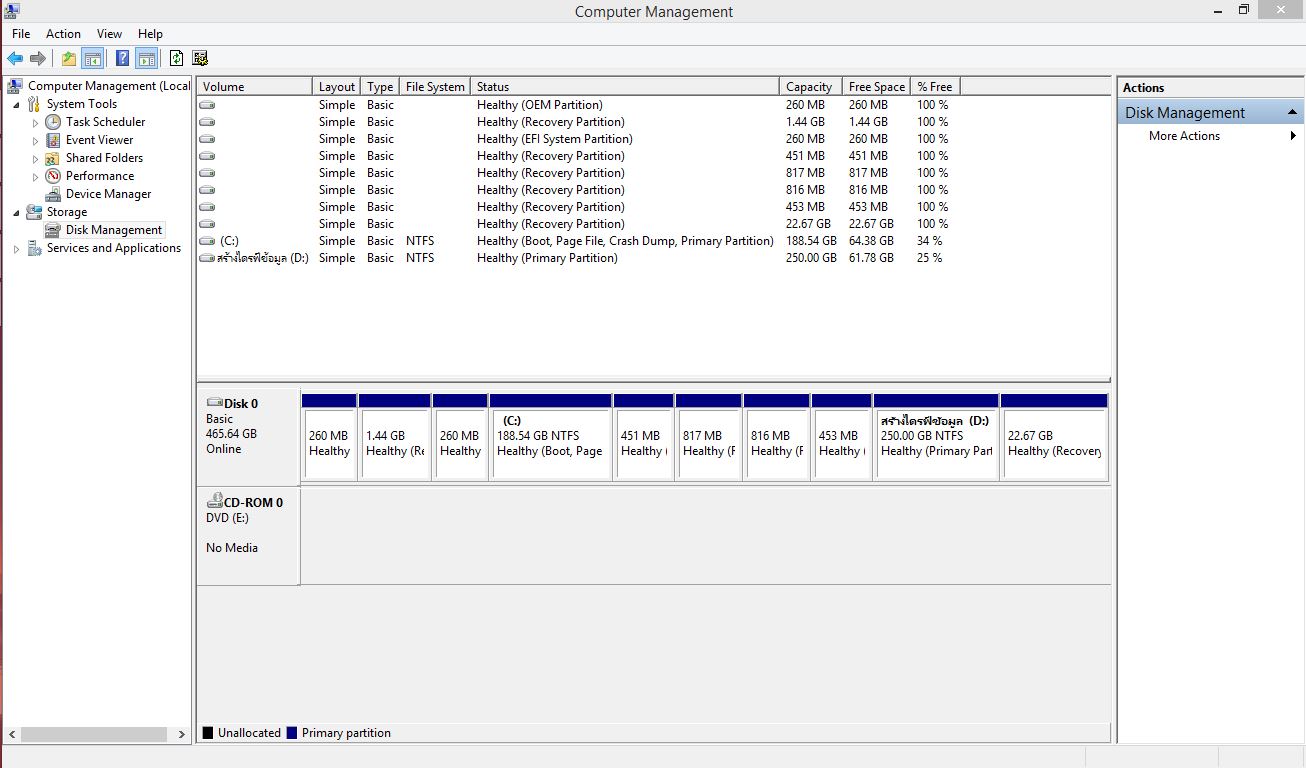
Task: Expand the Performance tree node
Action: pos(35,177)
